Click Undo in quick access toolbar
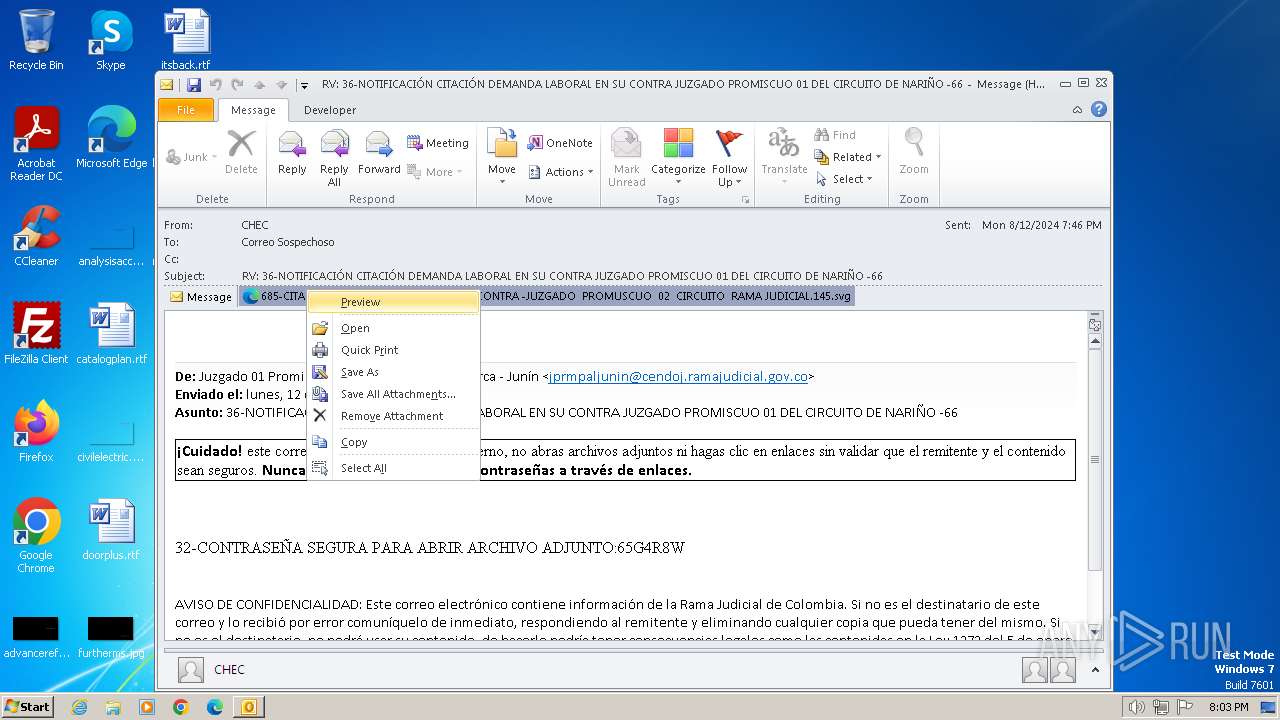This screenshot has height=720, width=1280. (x=216, y=85)
